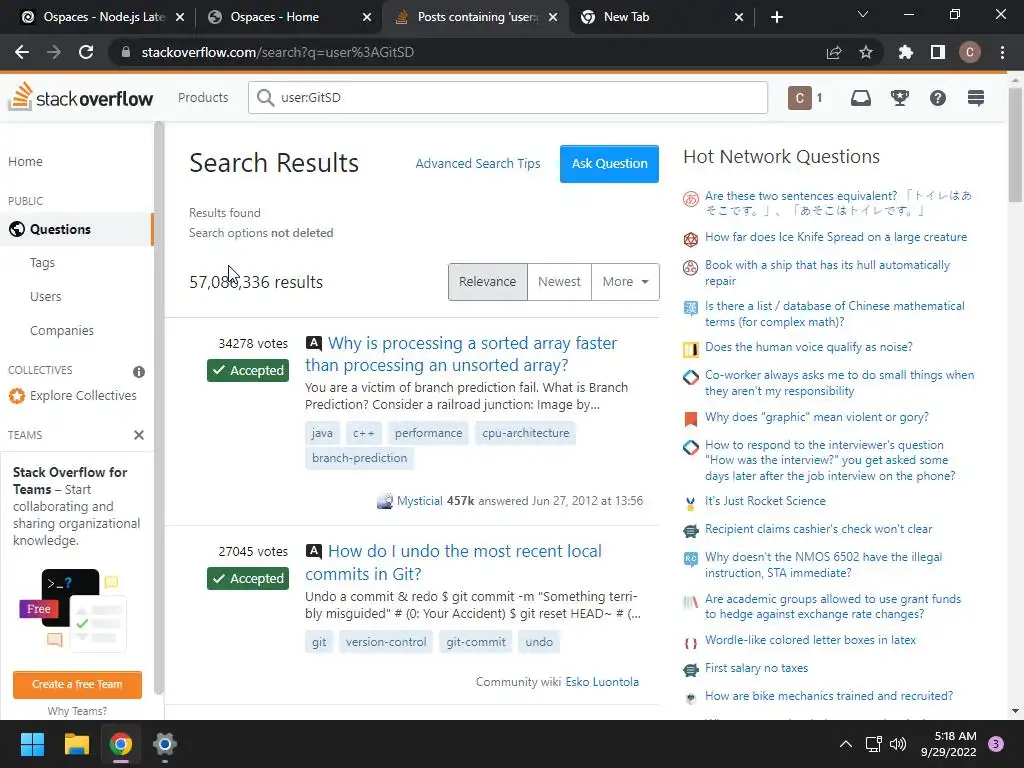Click the Collectives info icon
This screenshot has width=1024, height=768.
click(138, 372)
